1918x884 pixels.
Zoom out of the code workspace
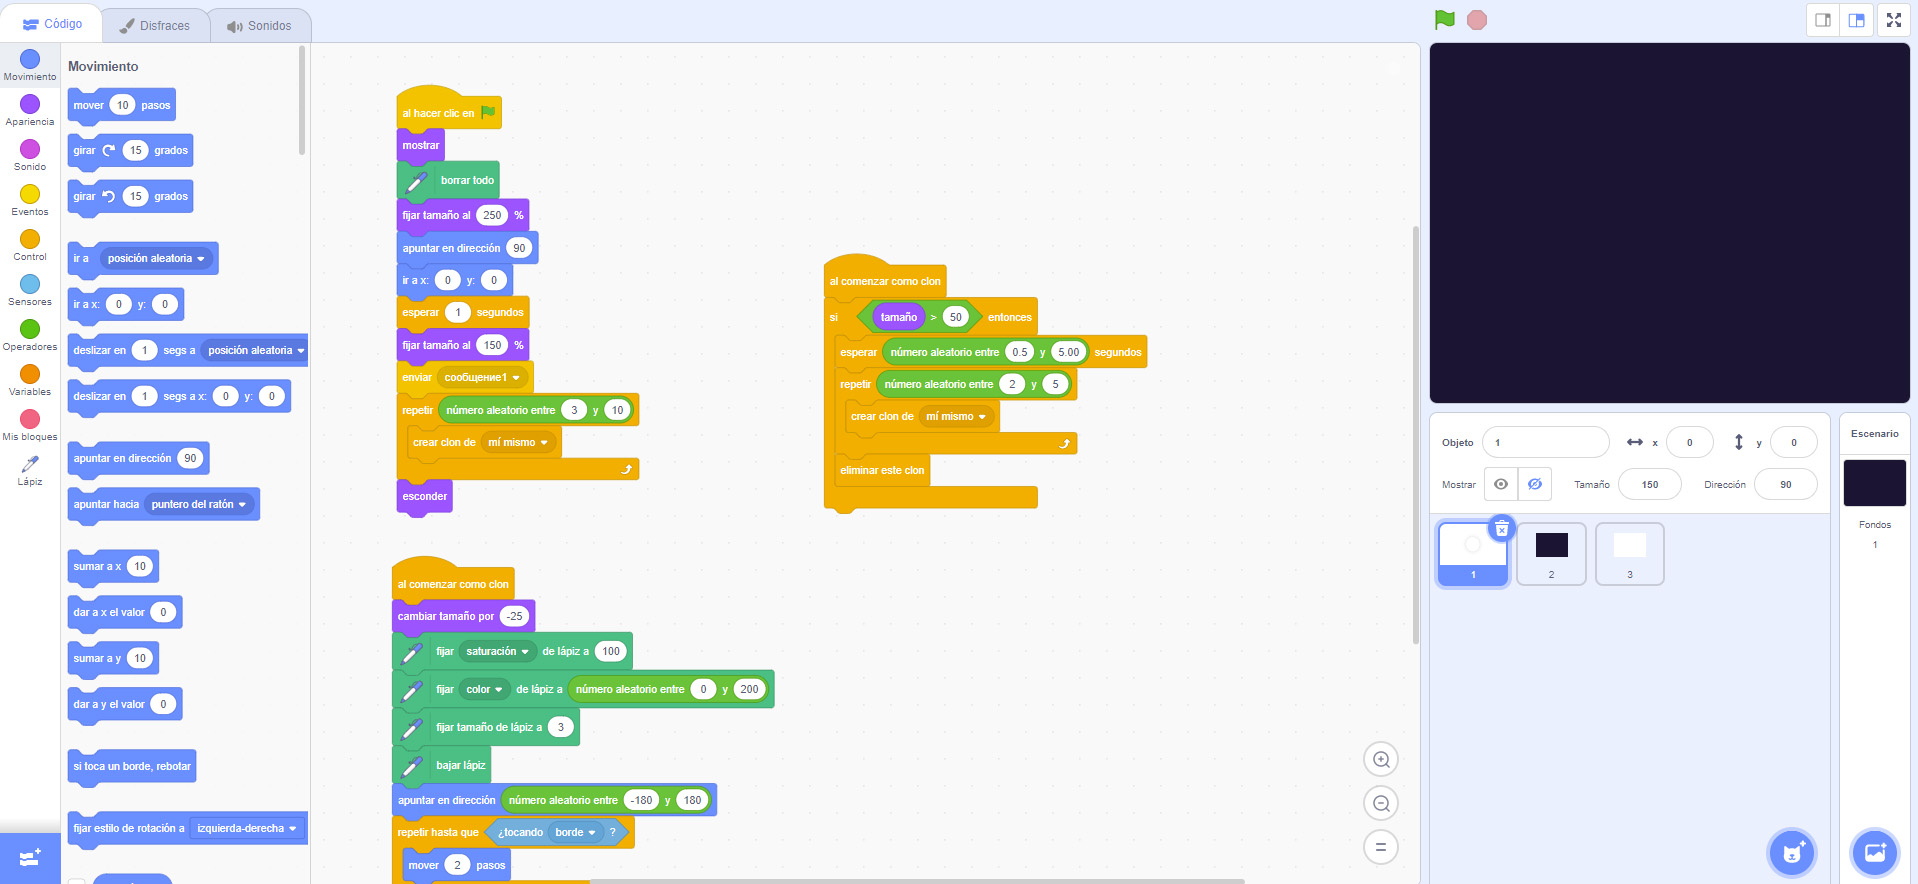(x=1380, y=804)
